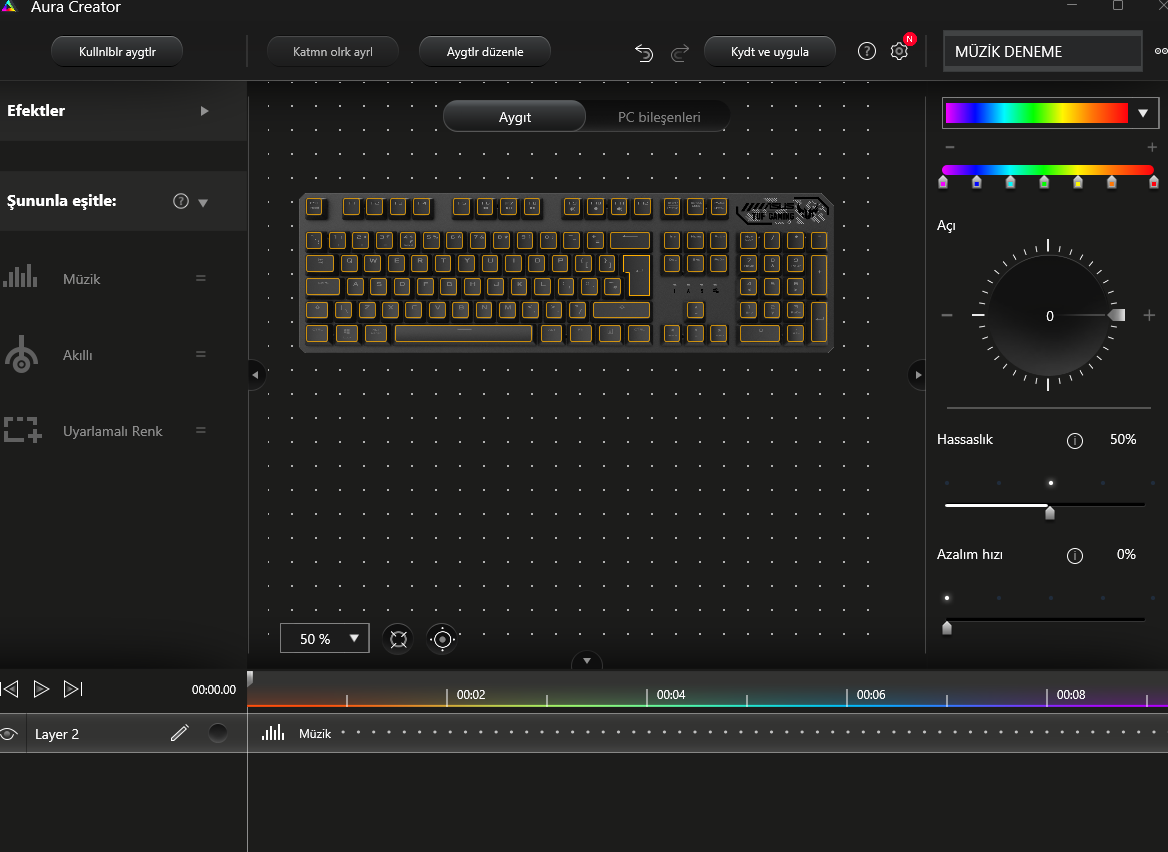Viewport: 1168px width, 852px height.
Task: Click the Müzik drag handle icon
Action: point(200,278)
